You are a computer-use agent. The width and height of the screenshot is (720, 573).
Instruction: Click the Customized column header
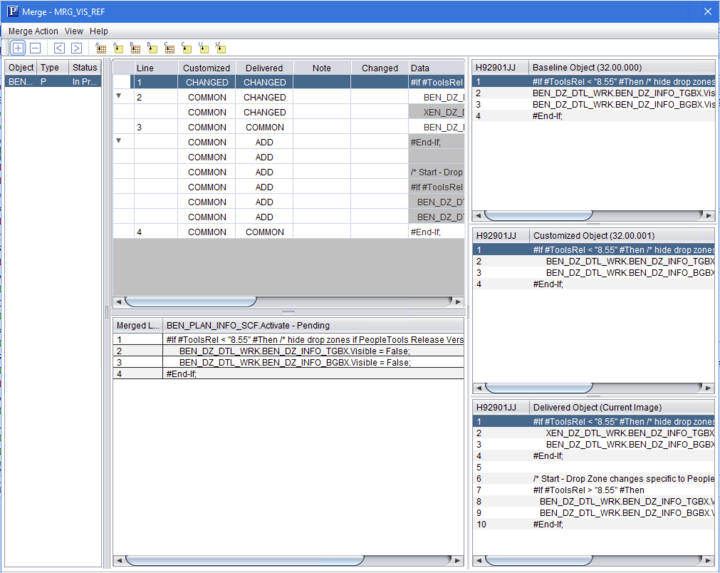(207, 68)
